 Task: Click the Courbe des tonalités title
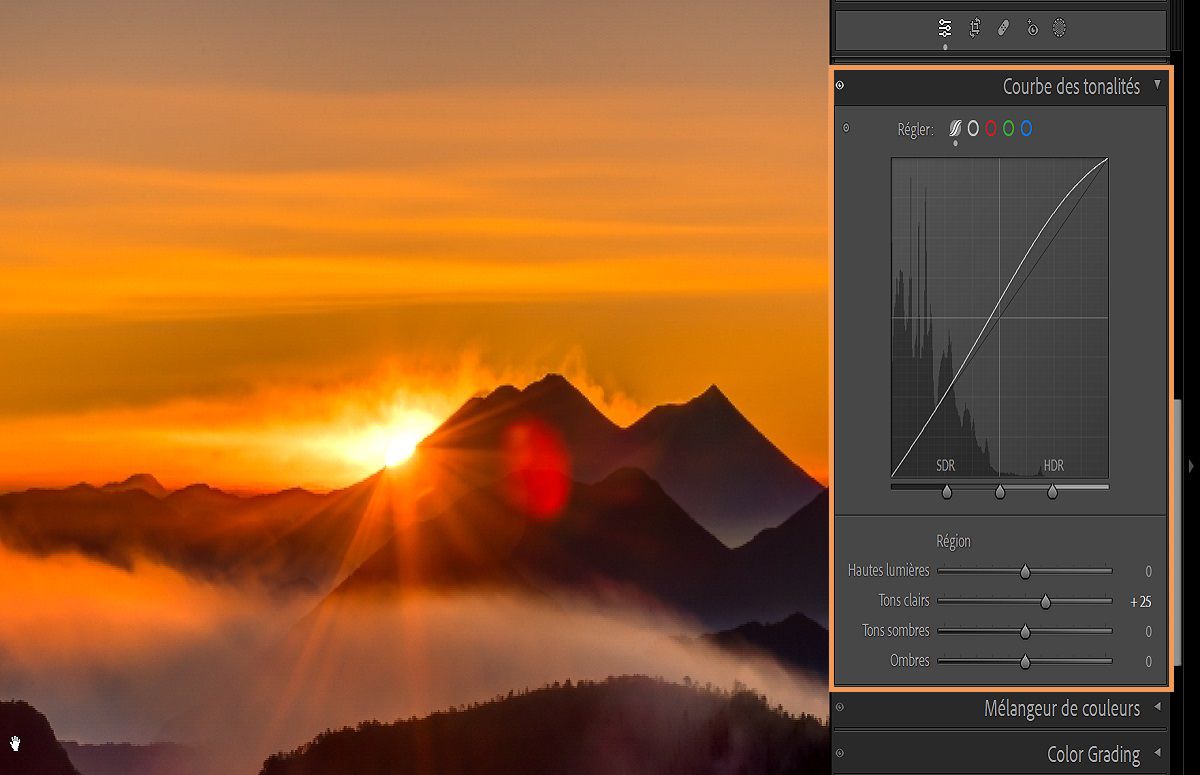click(x=1071, y=87)
